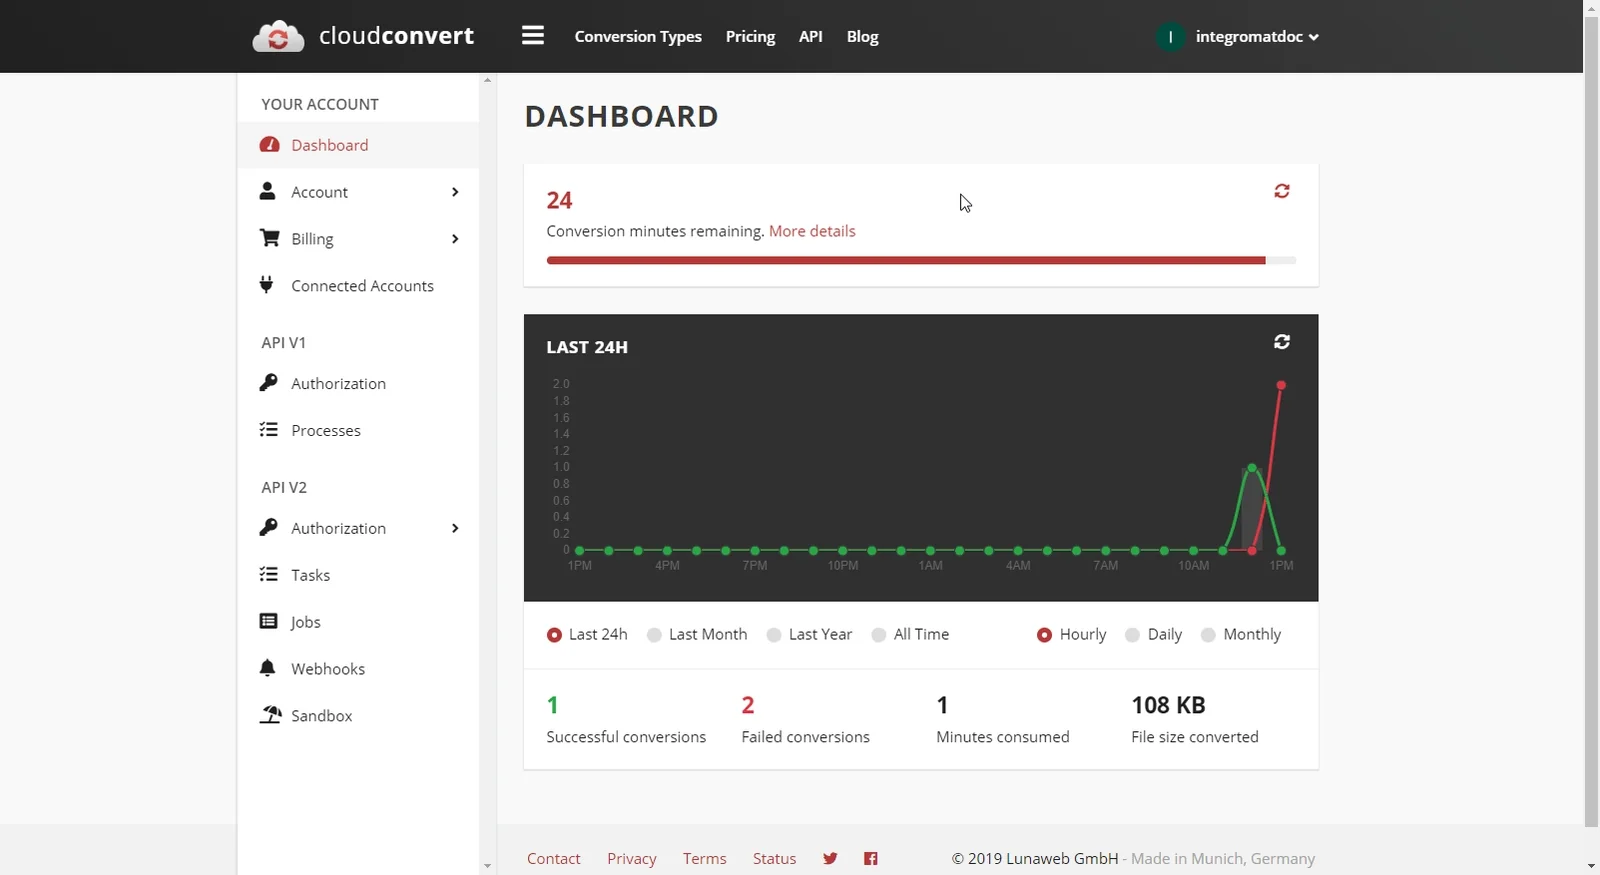
Task: Open the Status footer link
Action: click(775, 859)
